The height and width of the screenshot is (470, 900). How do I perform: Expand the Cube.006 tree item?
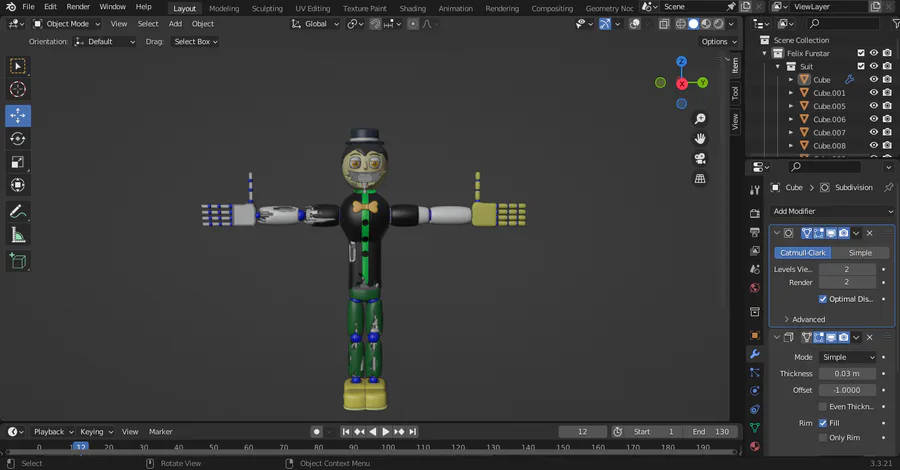(791, 119)
